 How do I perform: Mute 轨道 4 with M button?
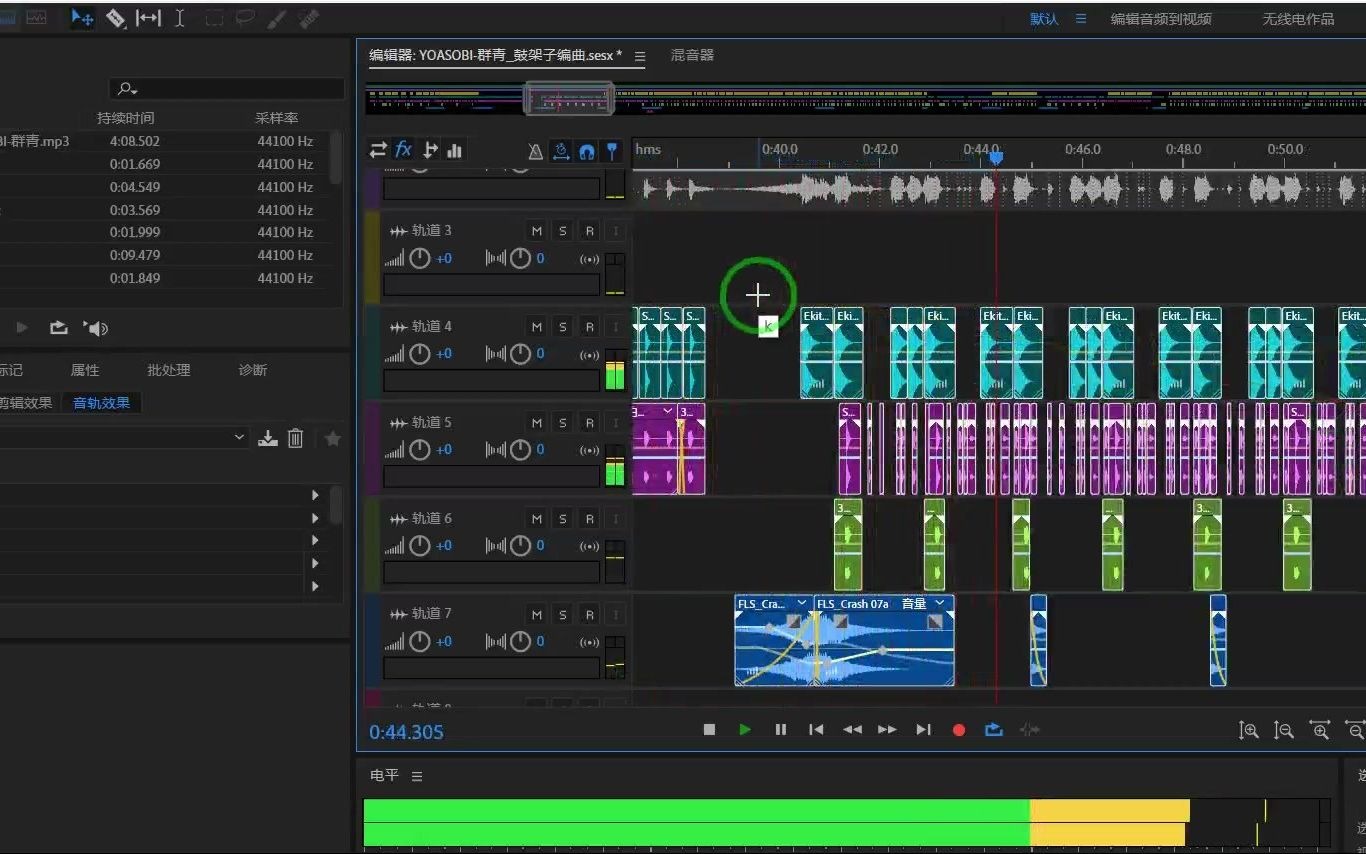click(x=536, y=327)
